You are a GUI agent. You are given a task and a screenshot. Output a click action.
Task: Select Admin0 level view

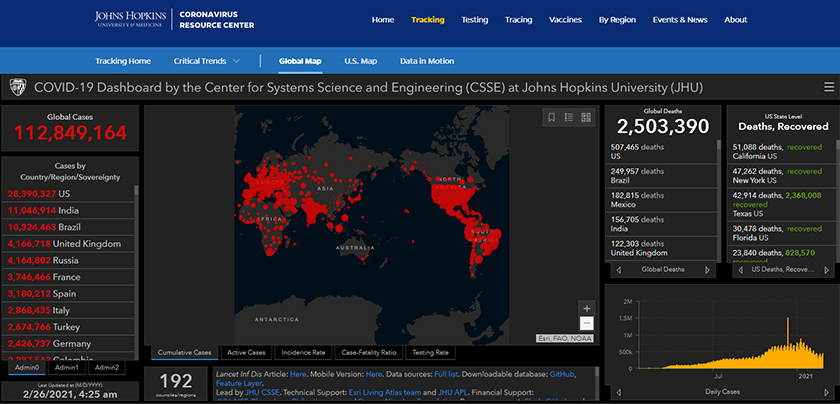[27, 368]
